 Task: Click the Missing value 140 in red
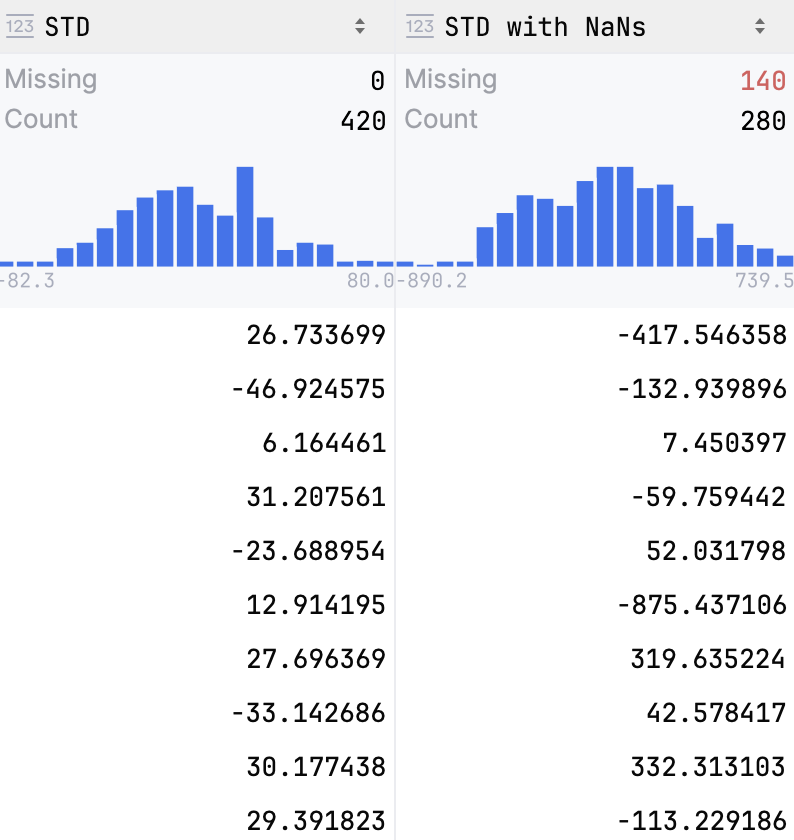[763, 81]
